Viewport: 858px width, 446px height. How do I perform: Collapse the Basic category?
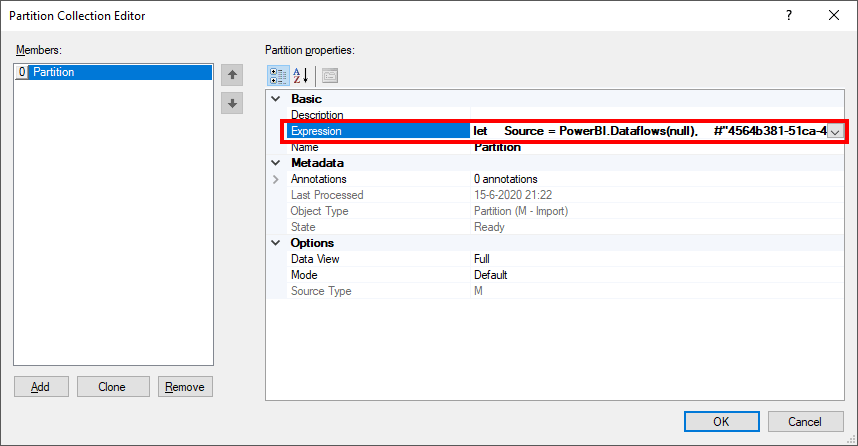(277, 99)
